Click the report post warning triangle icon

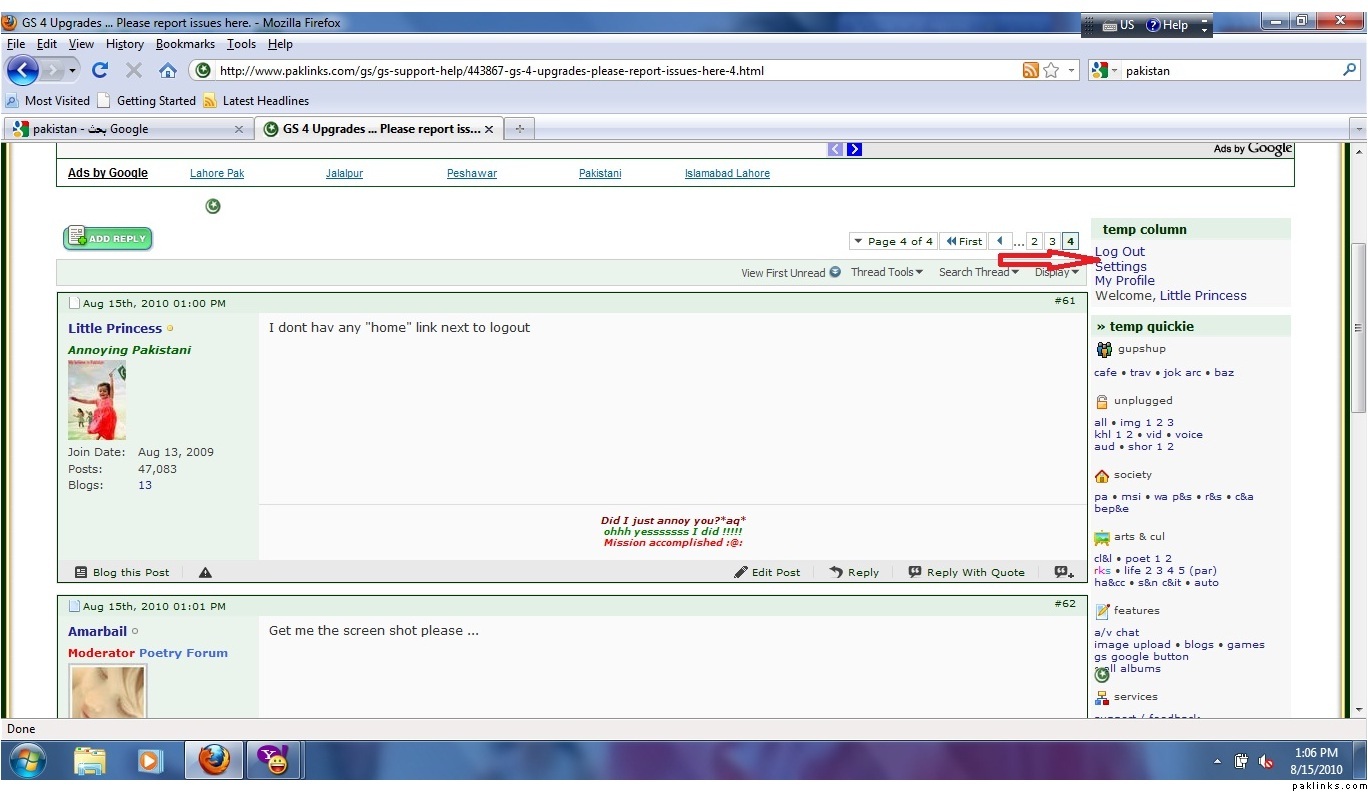(x=205, y=573)
